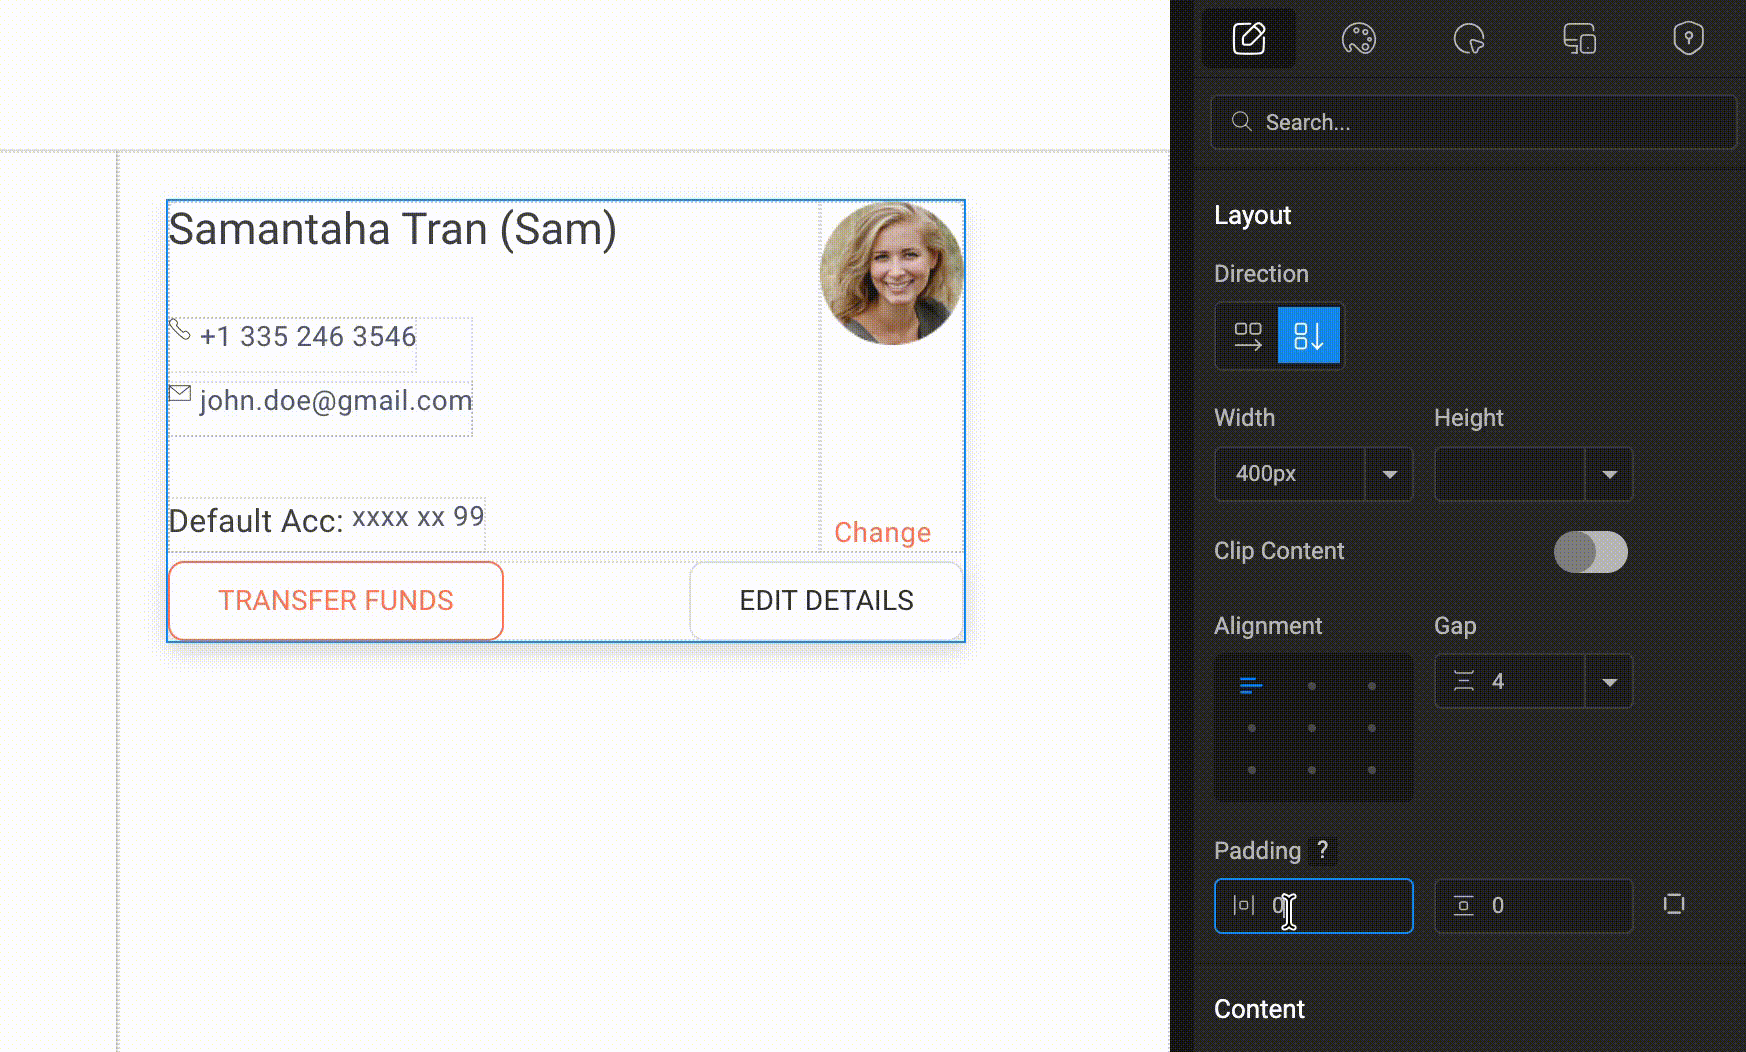Select the vertical column direction toggle

[x=1309, y=336]
